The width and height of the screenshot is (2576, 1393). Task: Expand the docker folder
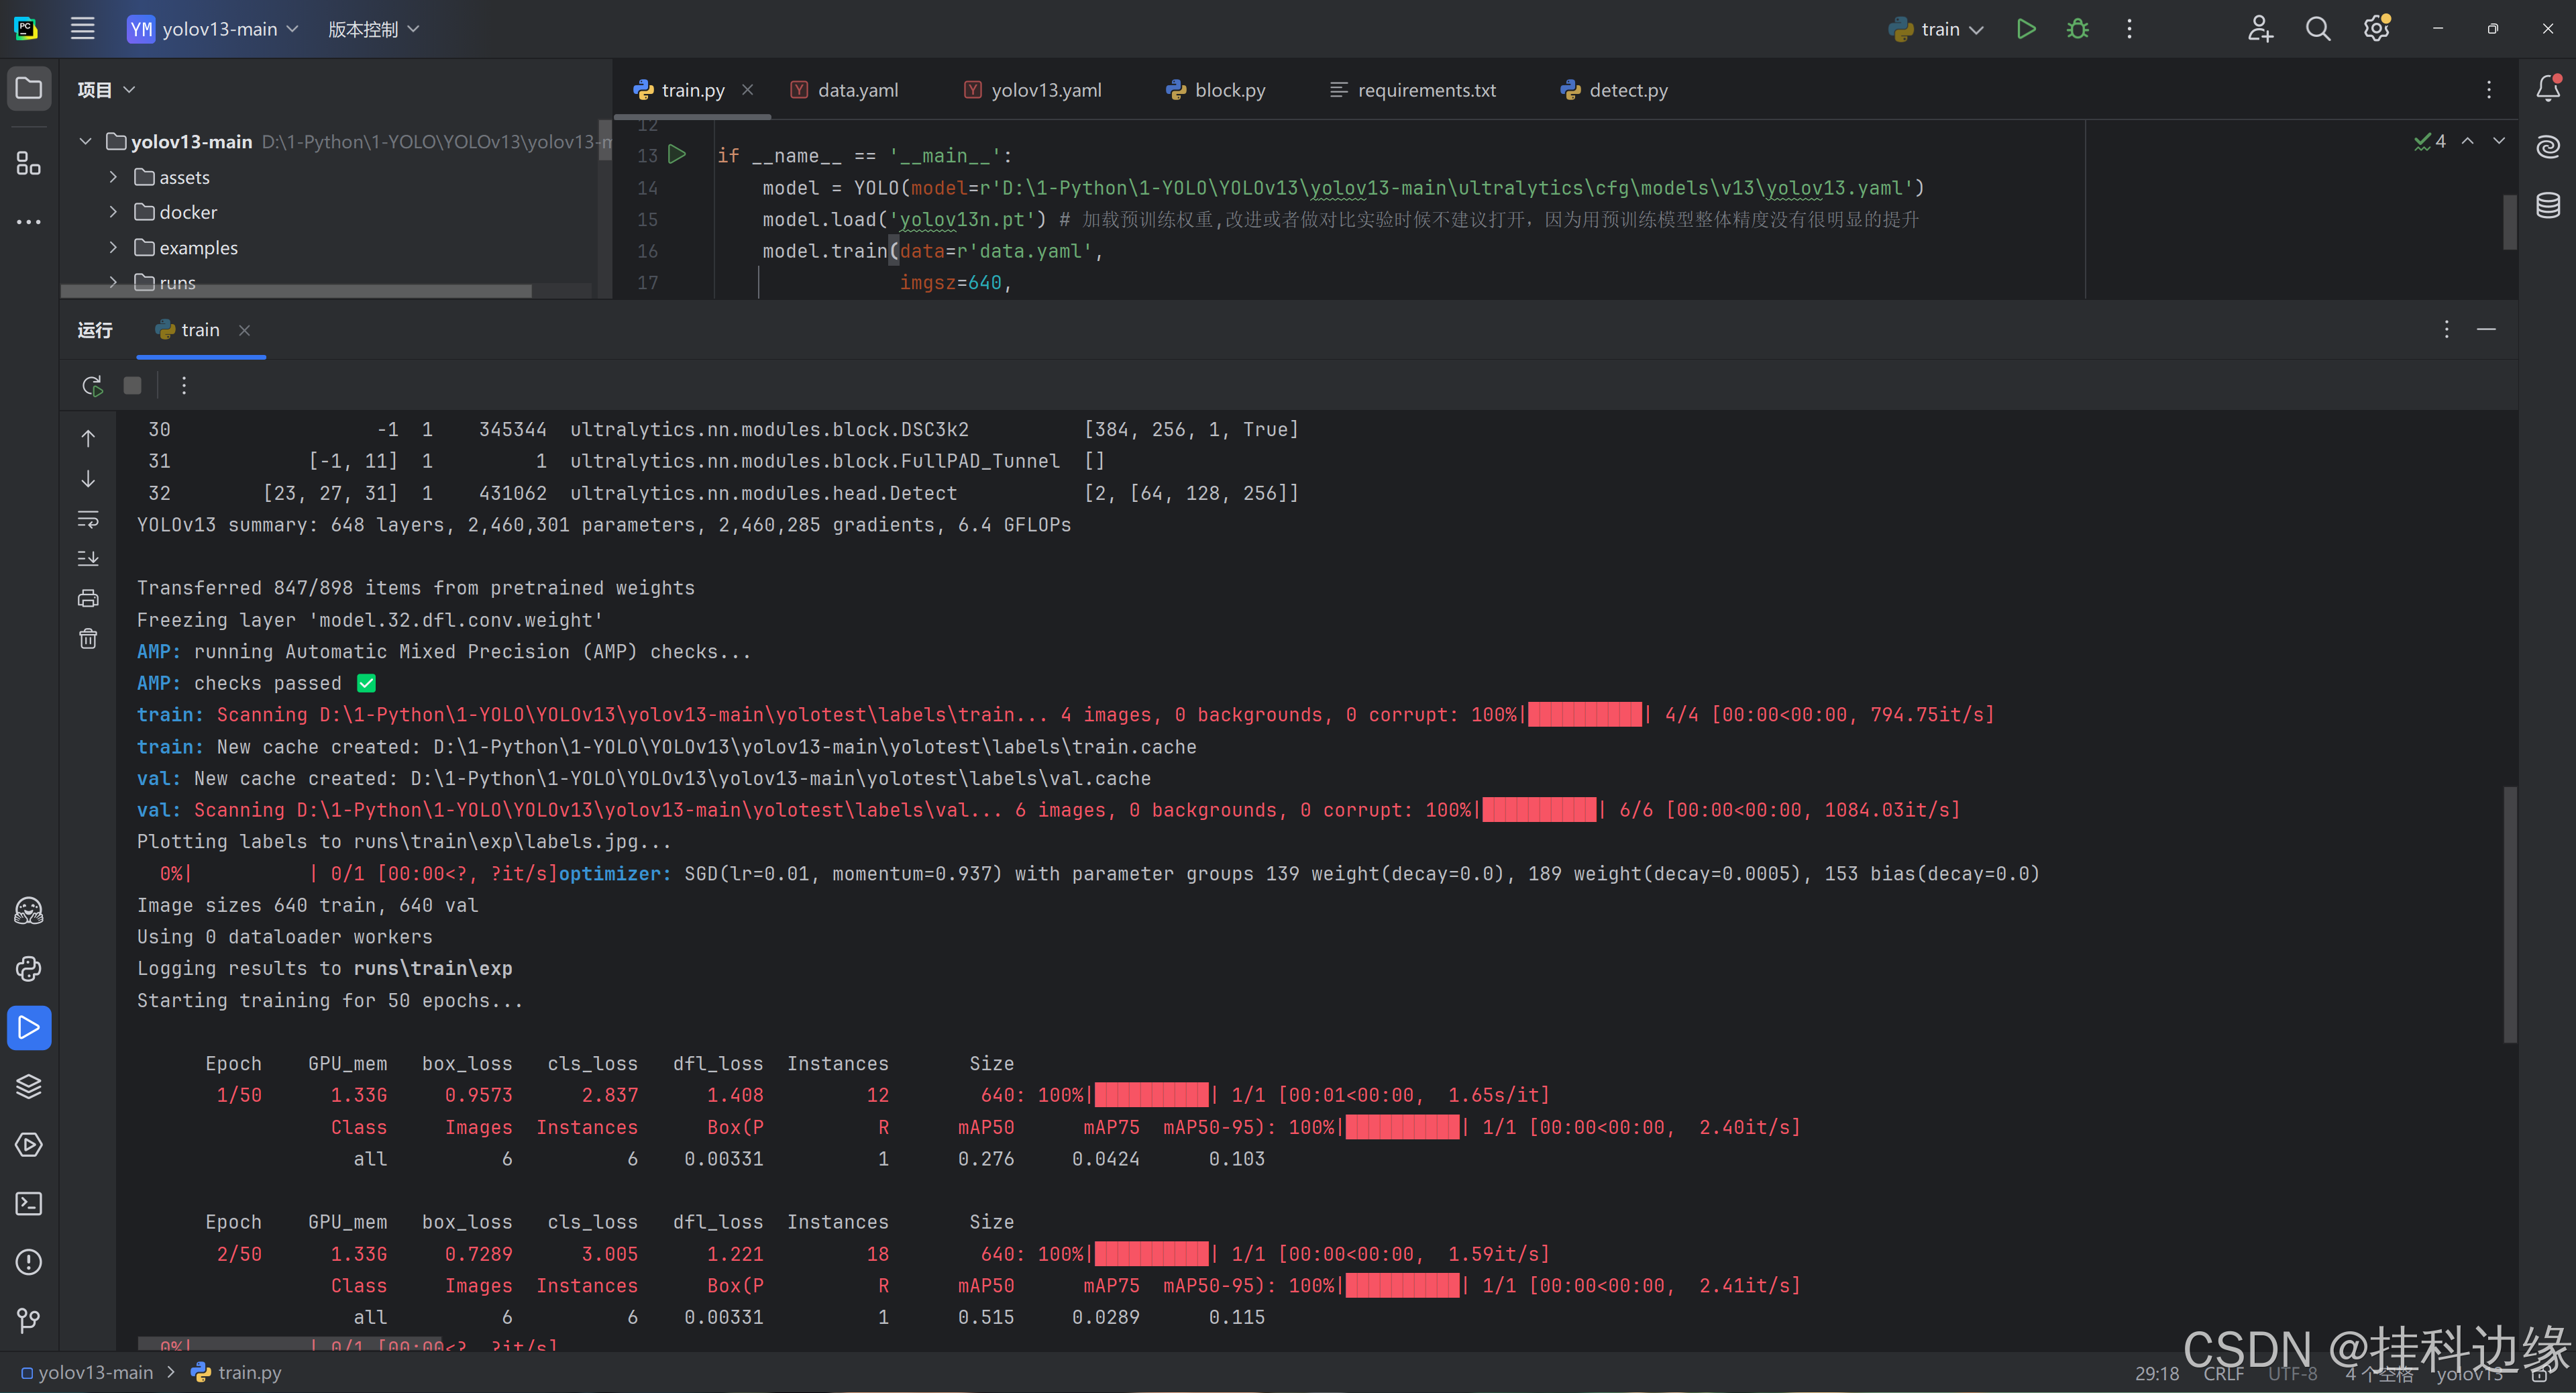pos(113,212)
